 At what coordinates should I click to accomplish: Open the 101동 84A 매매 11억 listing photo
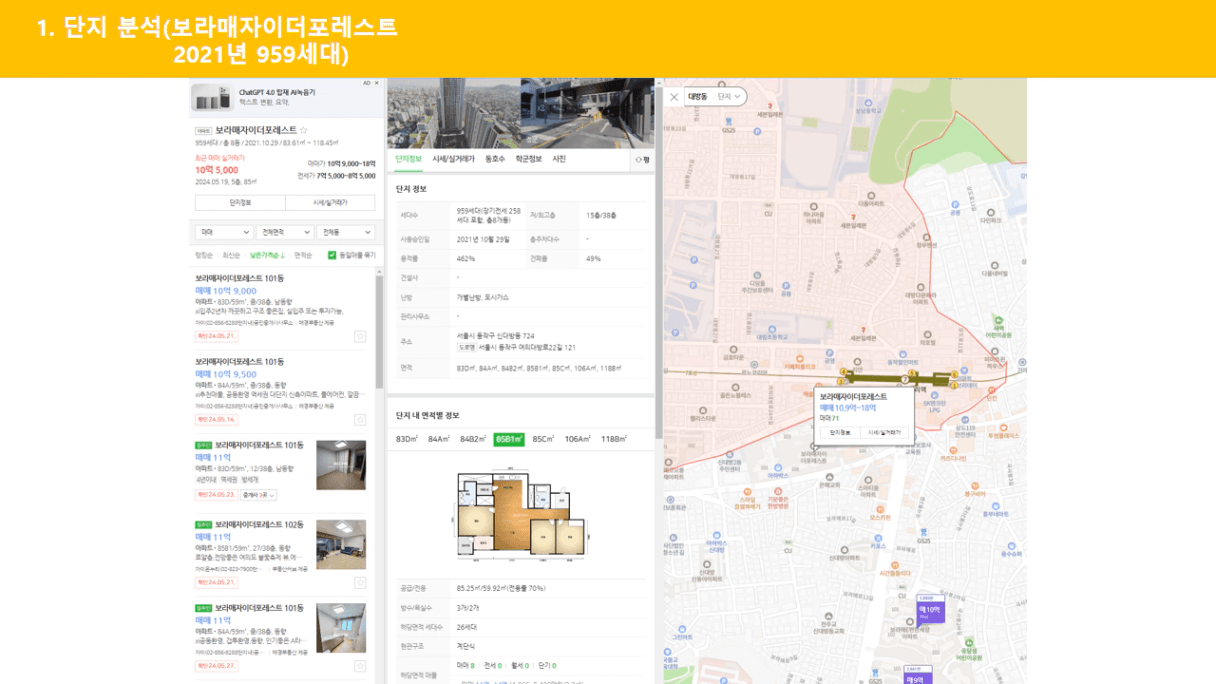341,627
